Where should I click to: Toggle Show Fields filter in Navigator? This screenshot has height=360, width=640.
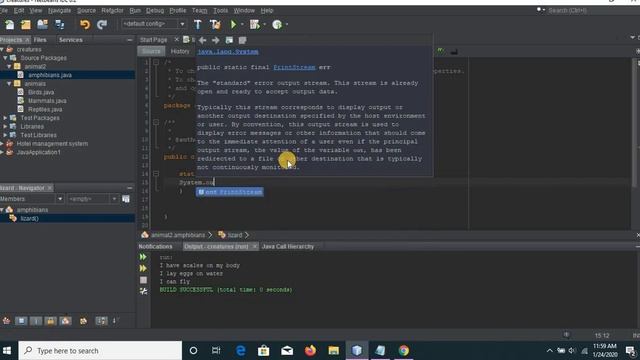(x=21, y=321)
